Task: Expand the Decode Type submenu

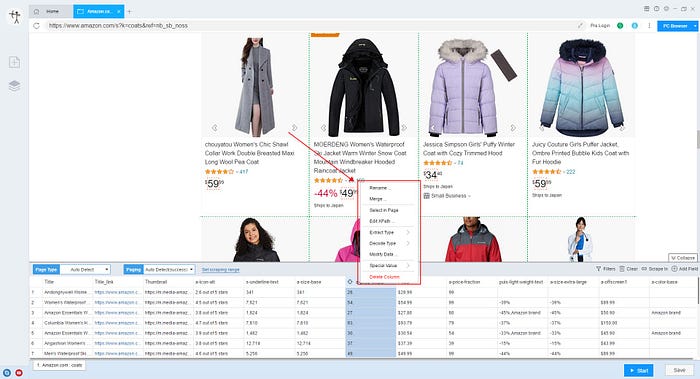Action: [388, 243]
